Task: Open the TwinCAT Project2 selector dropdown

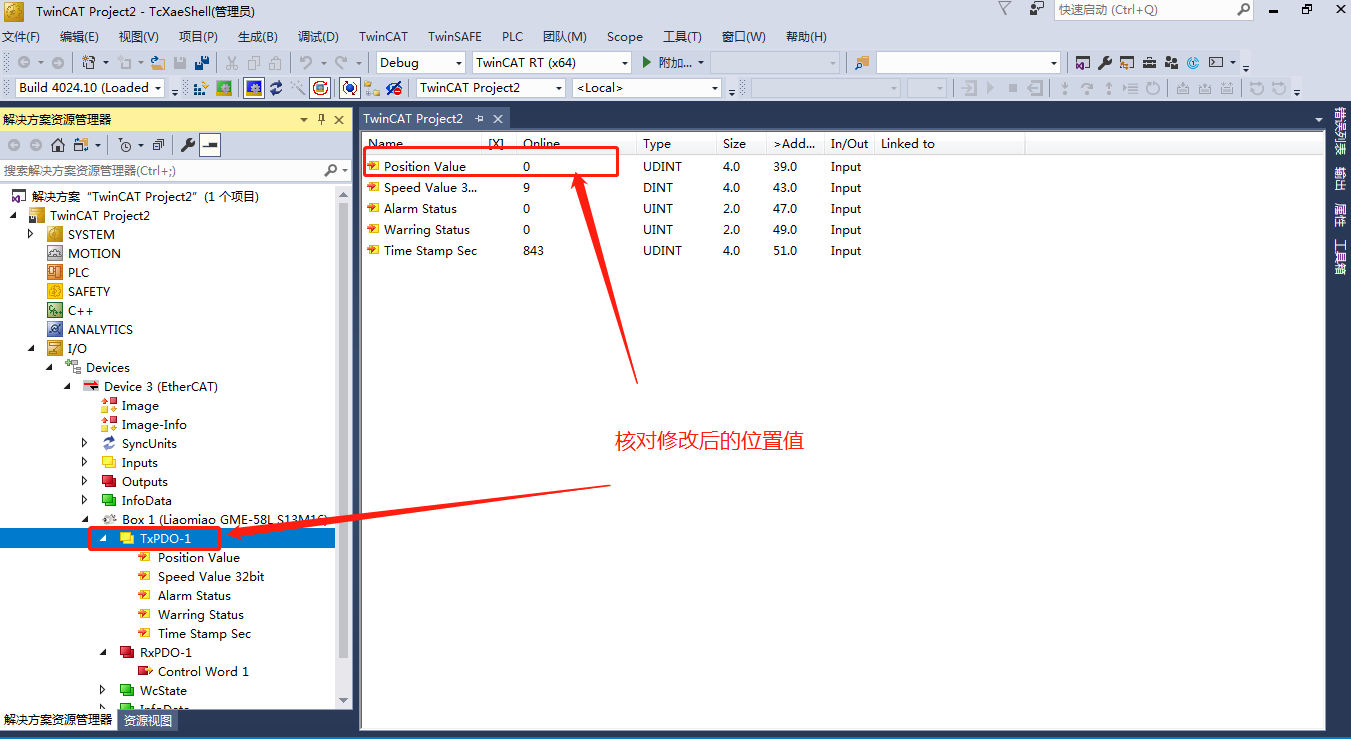Action: [x=491, y=87]
